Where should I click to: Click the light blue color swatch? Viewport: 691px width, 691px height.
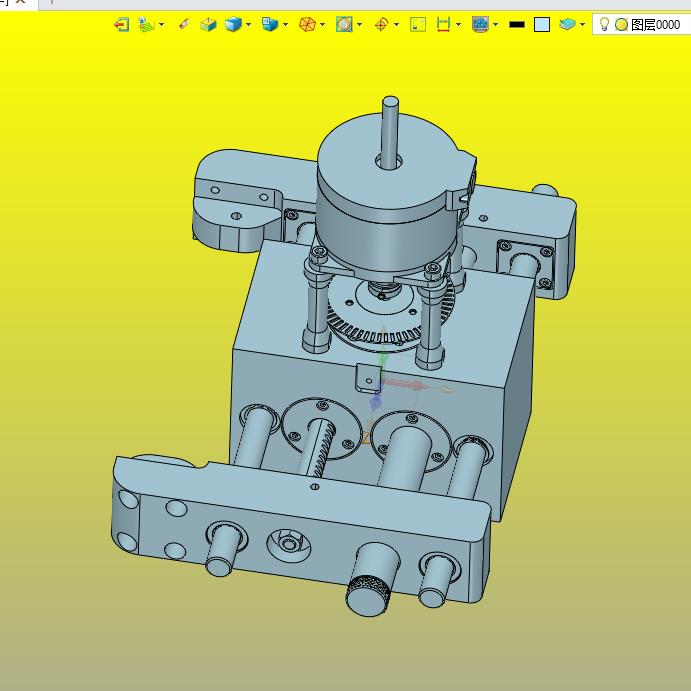(542, 25)
